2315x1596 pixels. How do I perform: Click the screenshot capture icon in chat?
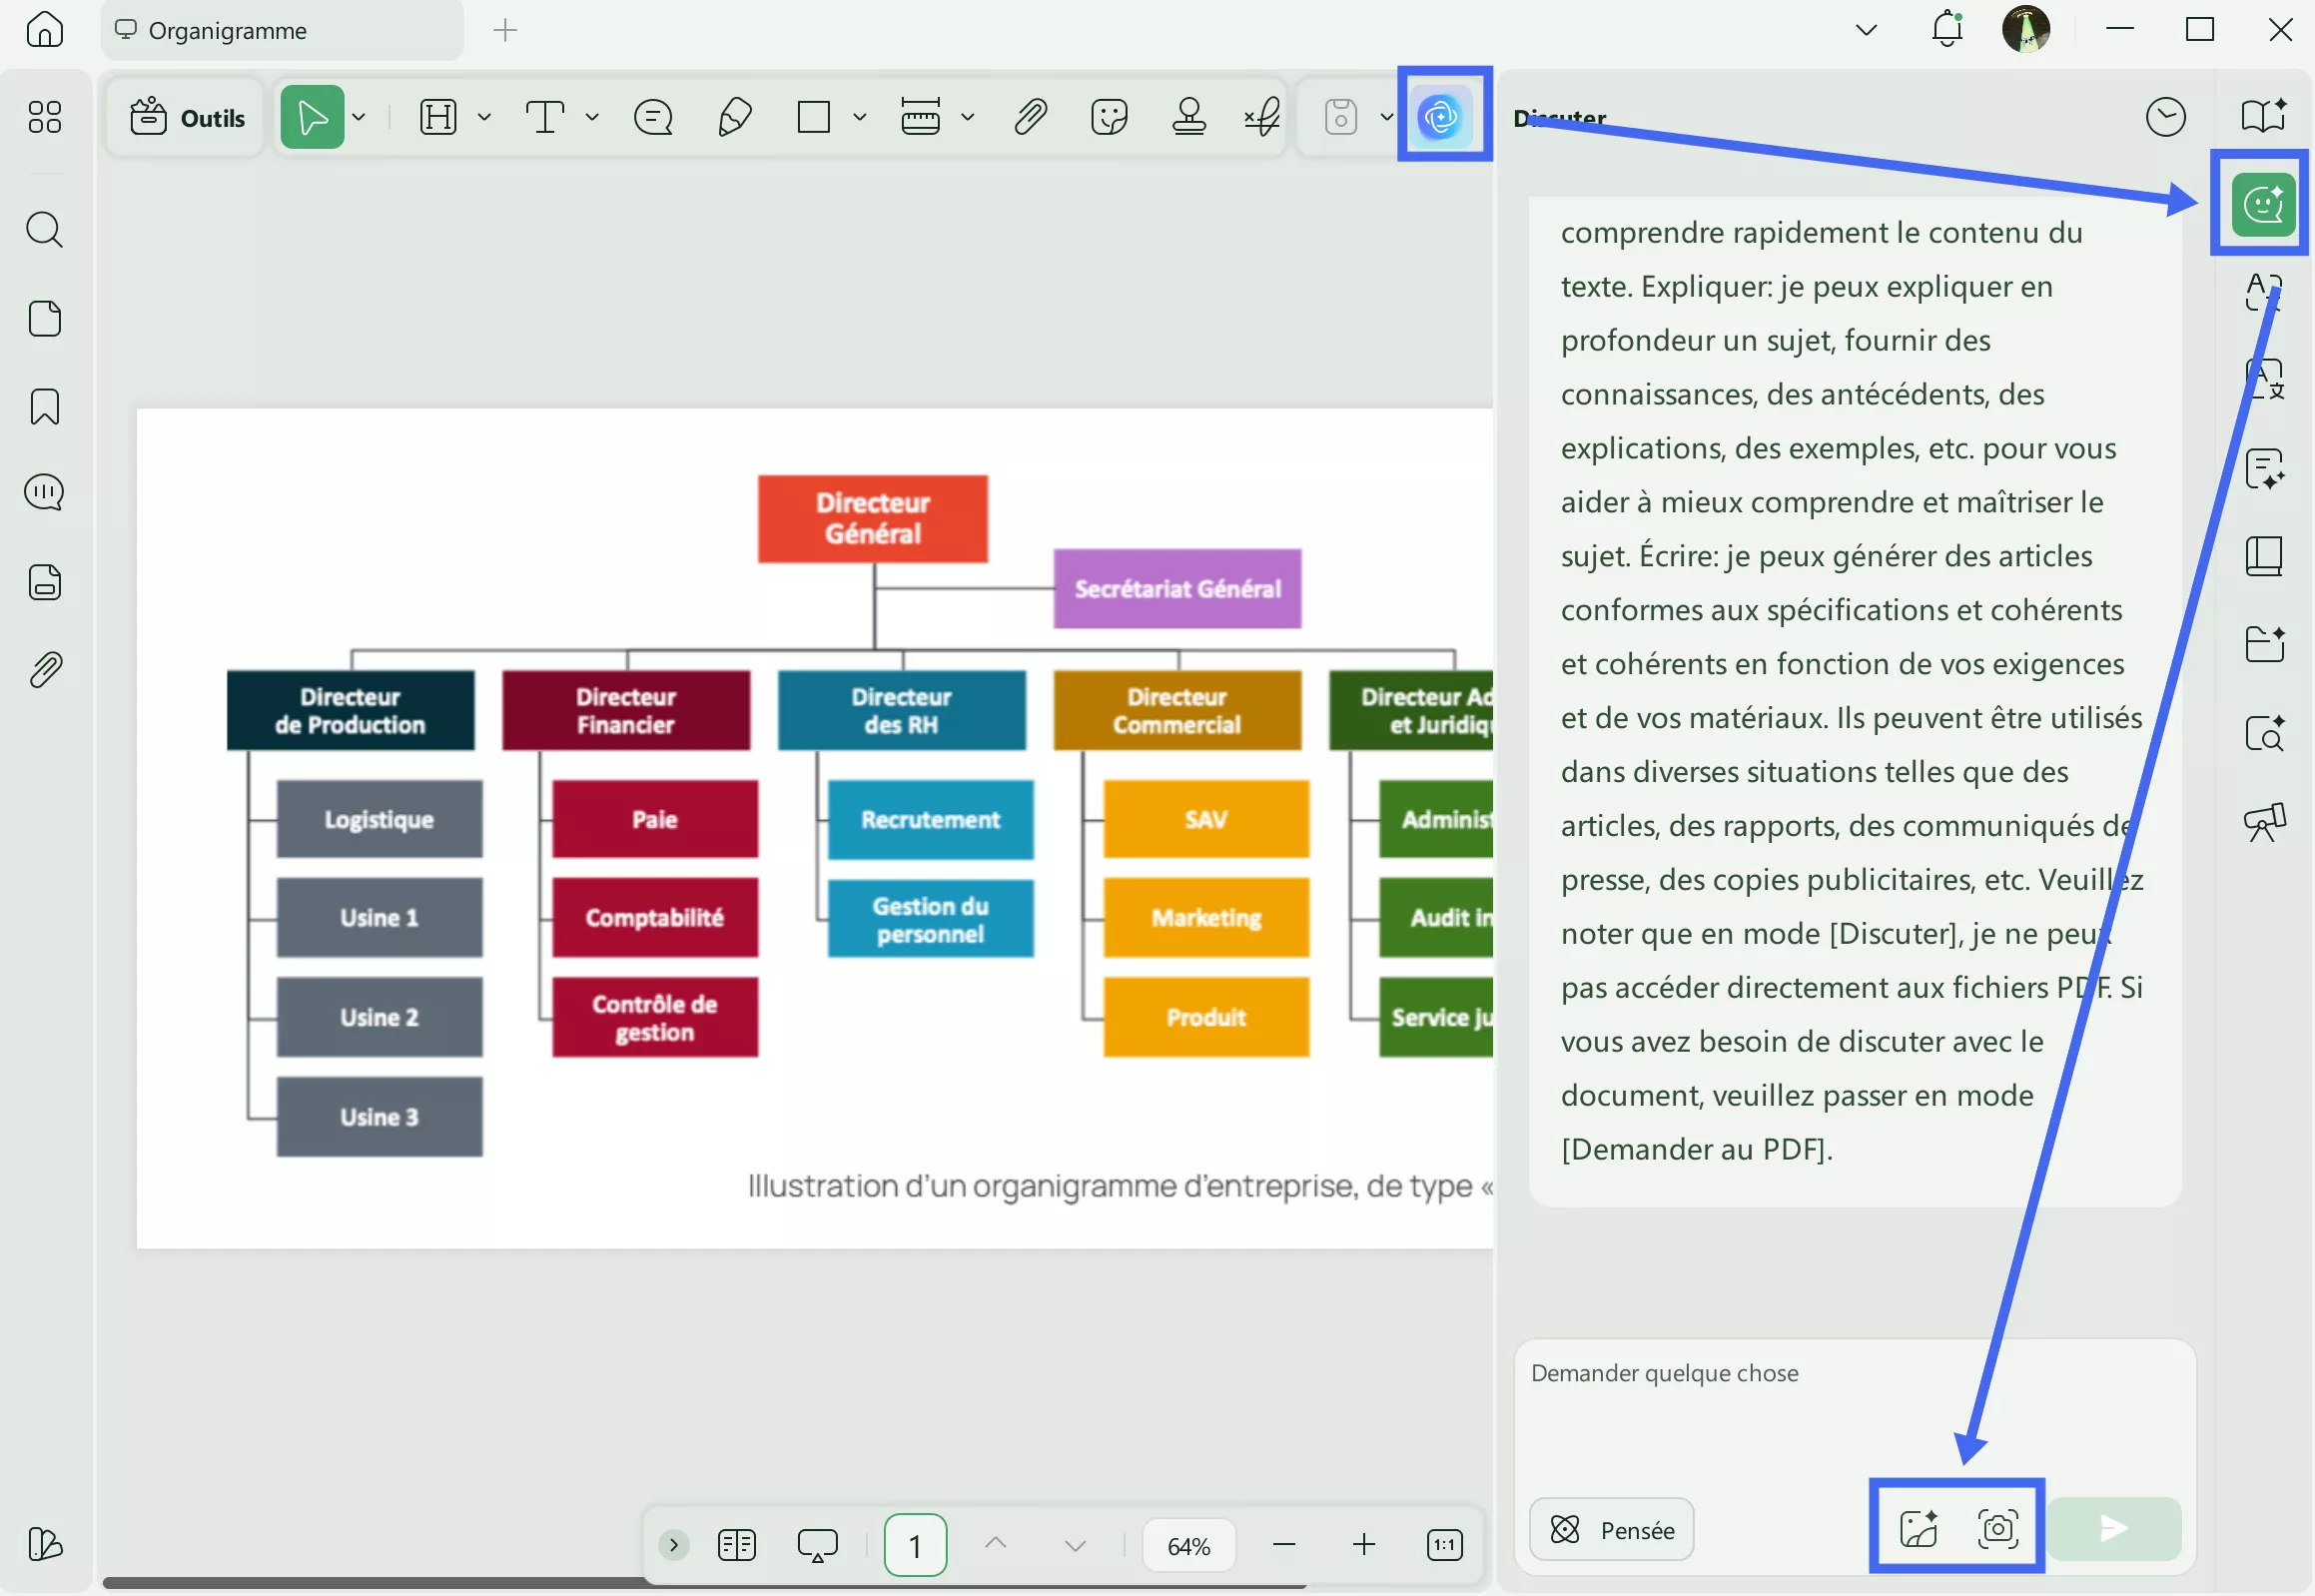click(1997, 1527)
